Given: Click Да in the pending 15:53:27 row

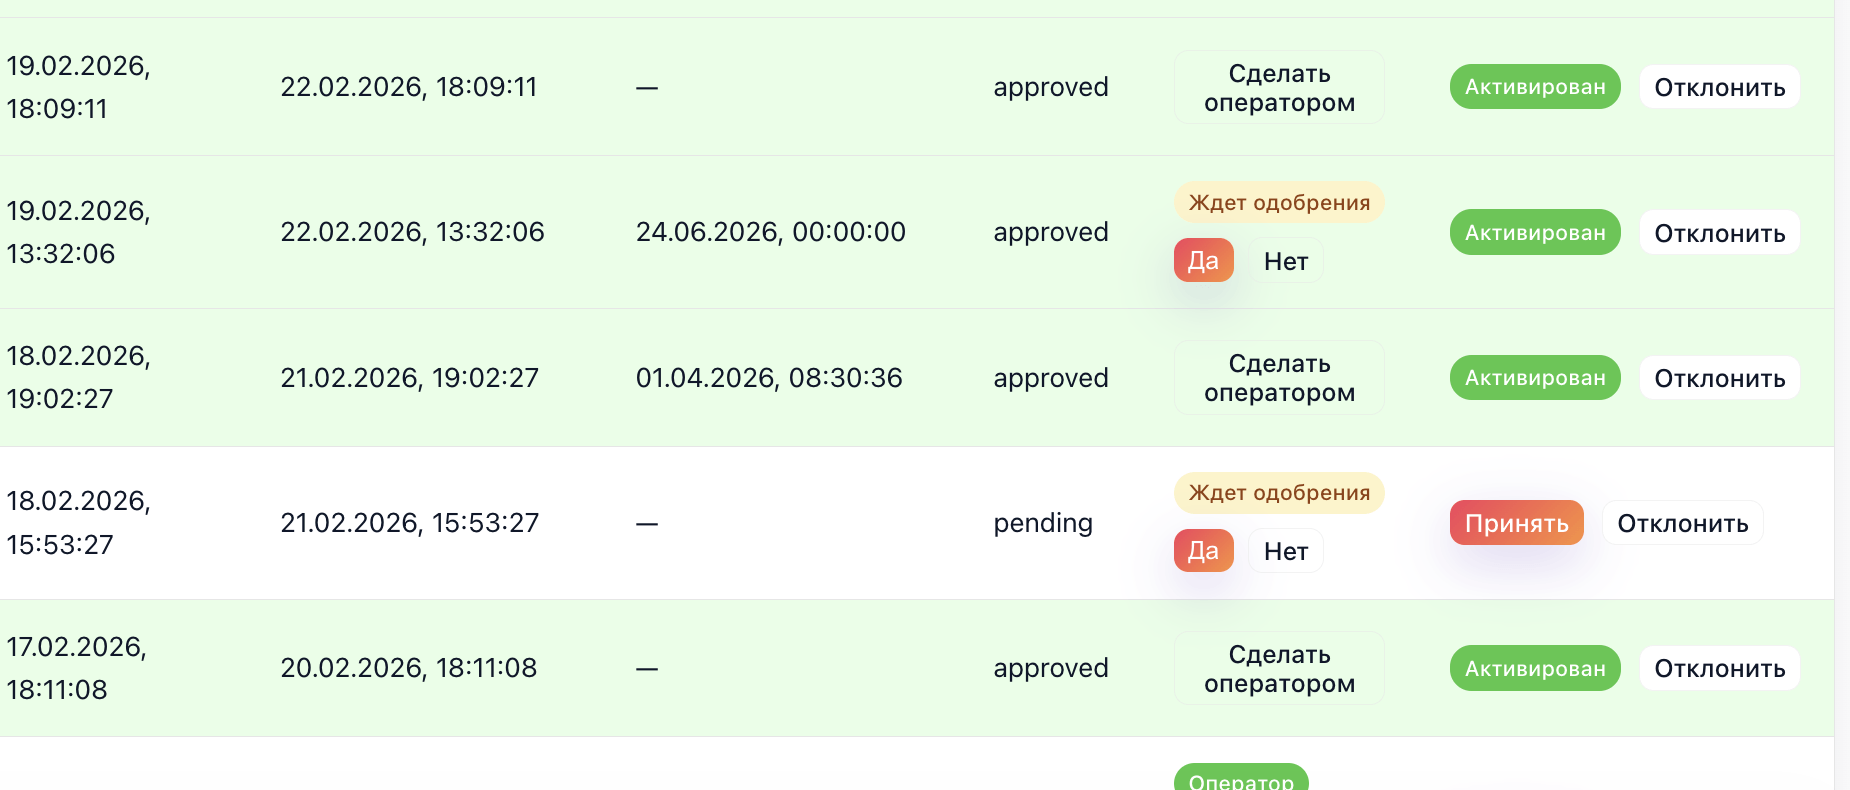Looking at the screenshot, I should [1203, 551].
